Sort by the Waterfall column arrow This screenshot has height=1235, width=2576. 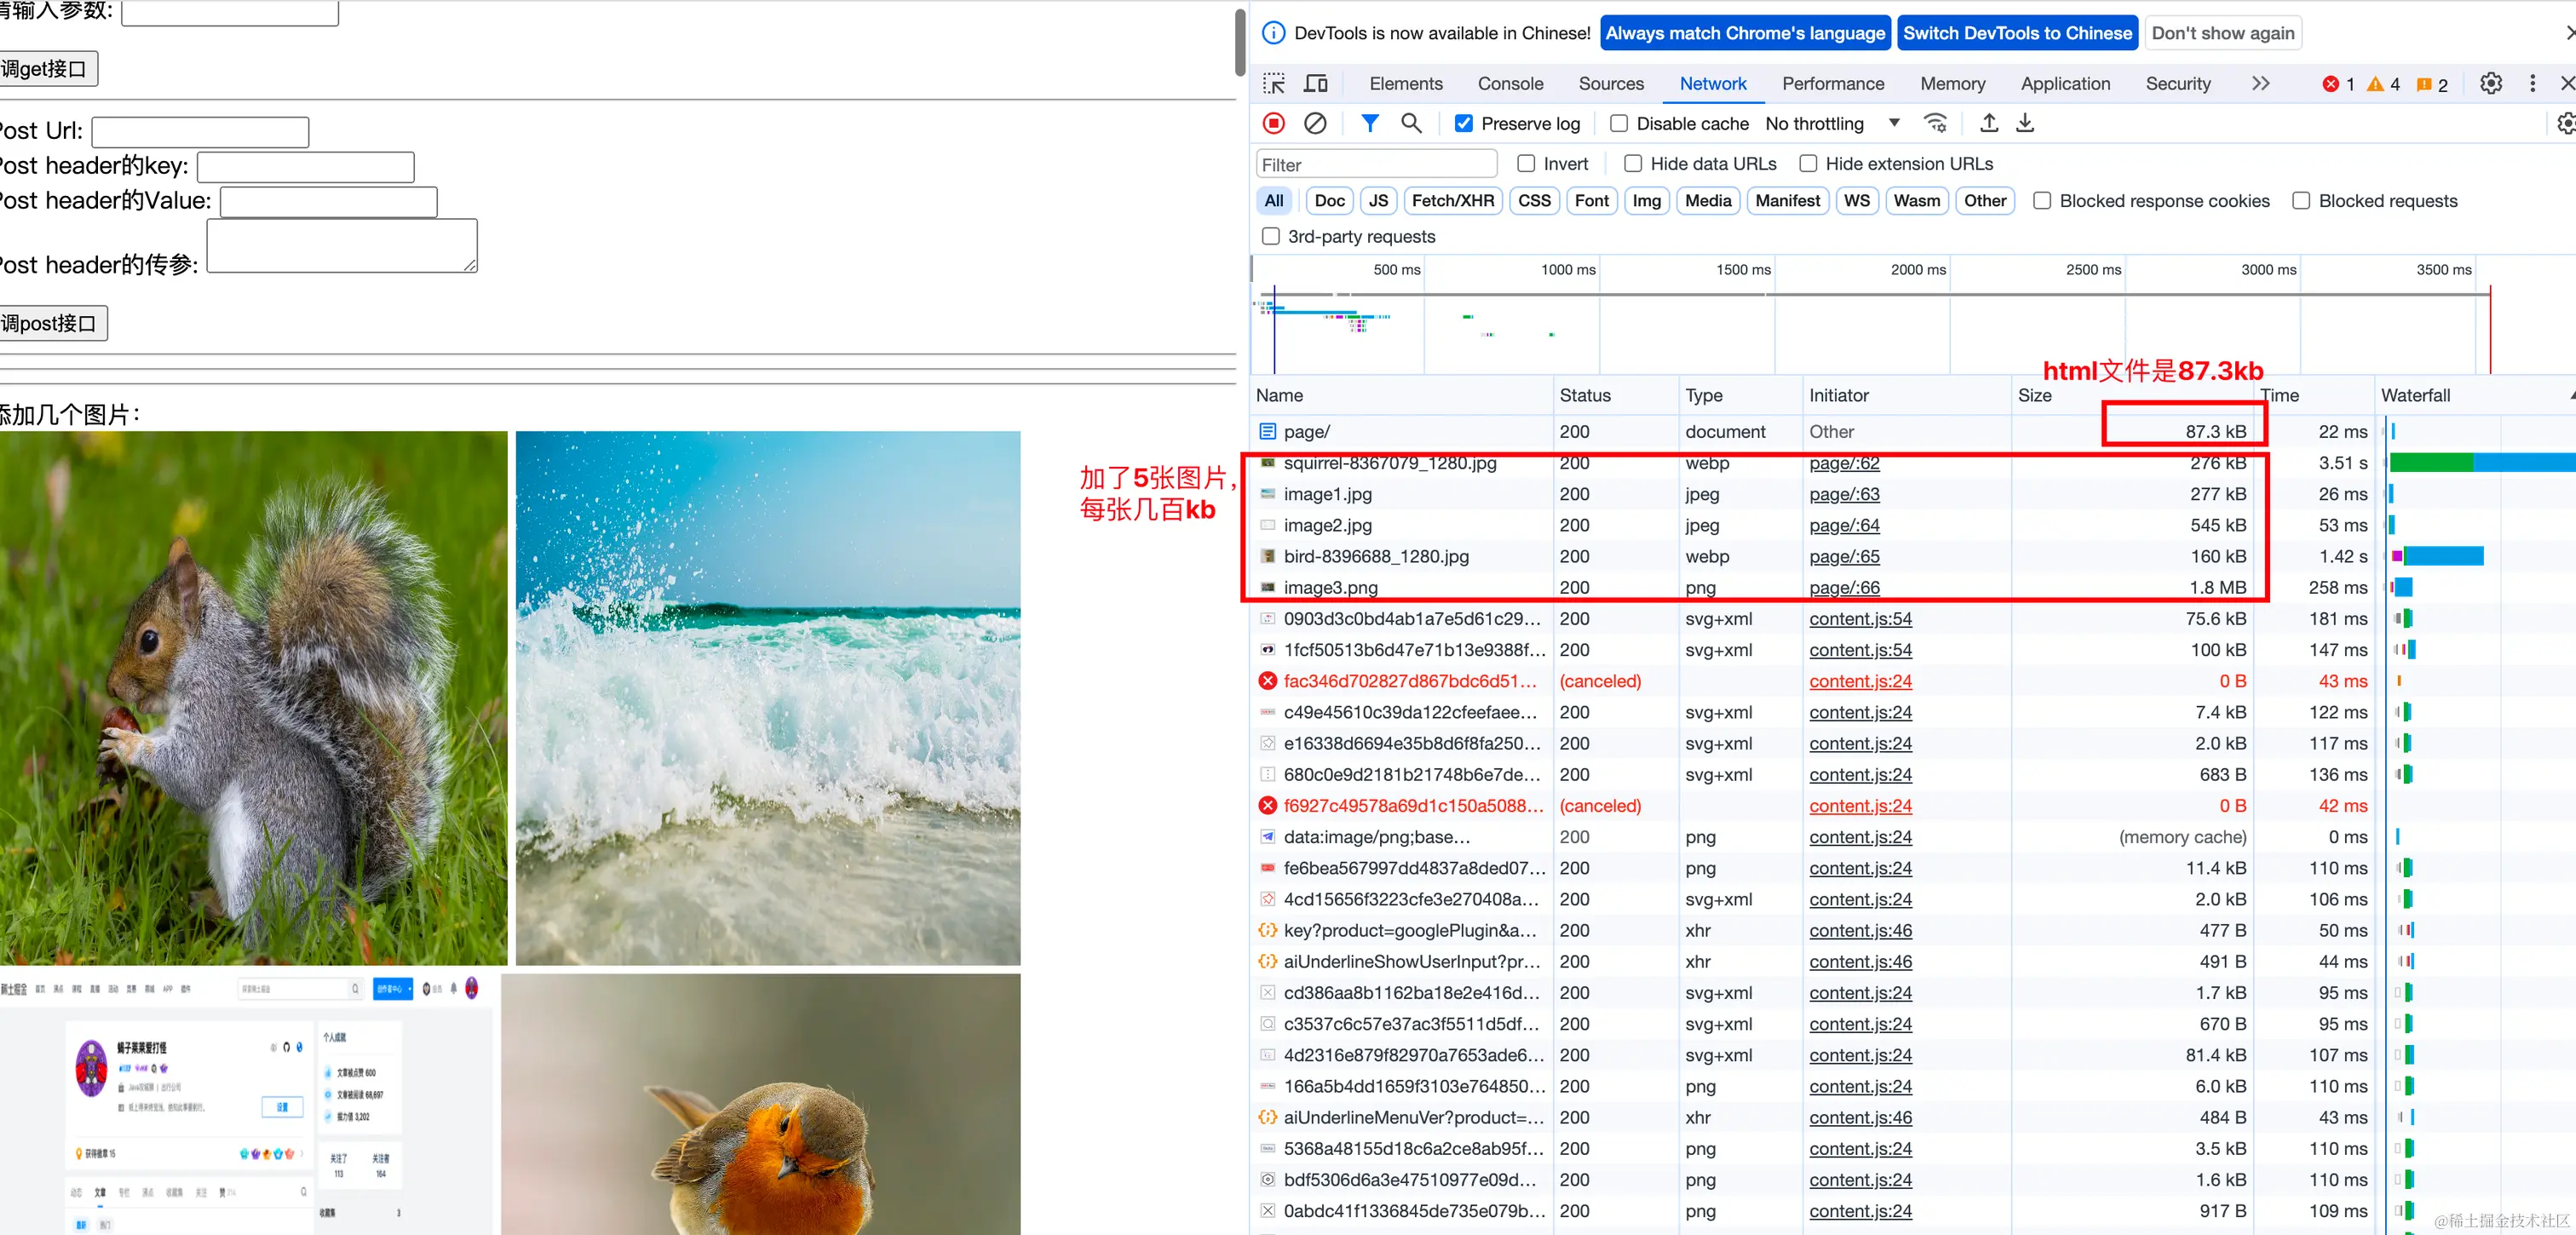coord(2571,396)
